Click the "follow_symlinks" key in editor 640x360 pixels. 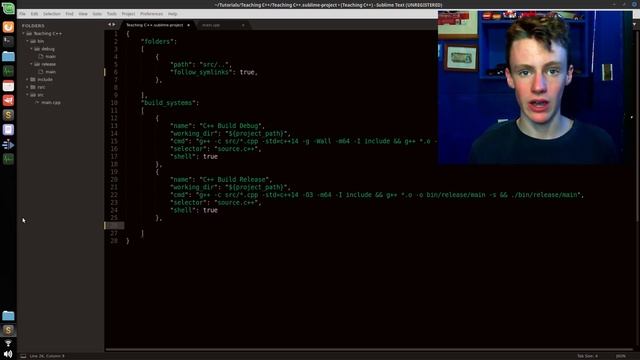pyautogui.click(x=202, y=72)
